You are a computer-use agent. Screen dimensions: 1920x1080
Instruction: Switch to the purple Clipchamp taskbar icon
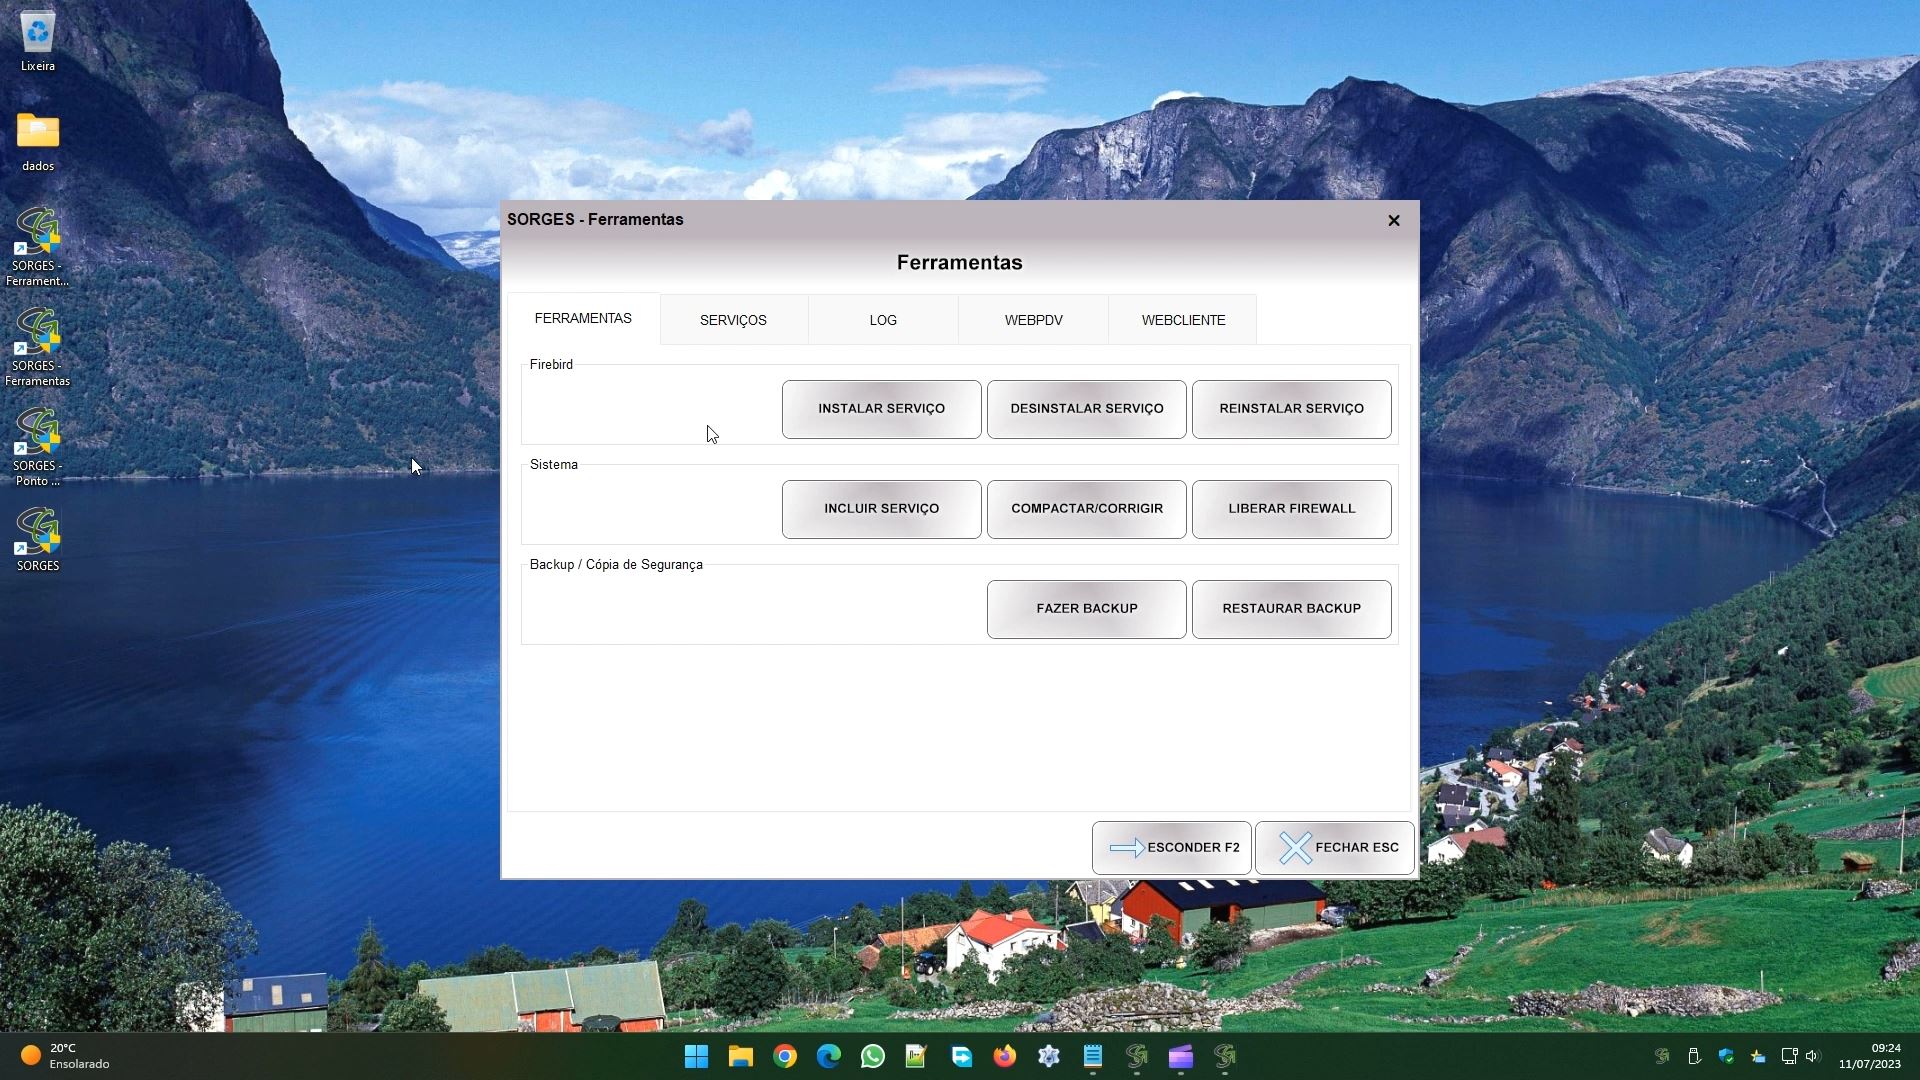[1180, 1056]
